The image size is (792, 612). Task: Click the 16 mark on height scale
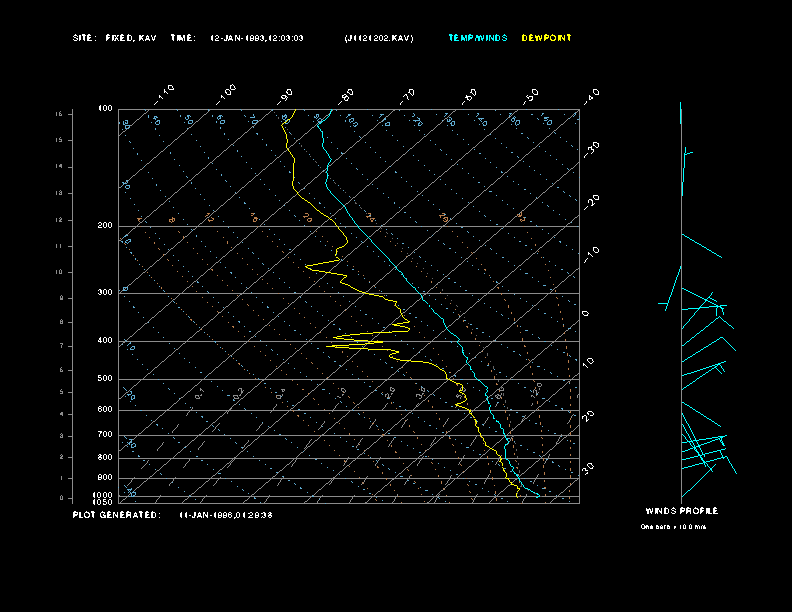60,114
